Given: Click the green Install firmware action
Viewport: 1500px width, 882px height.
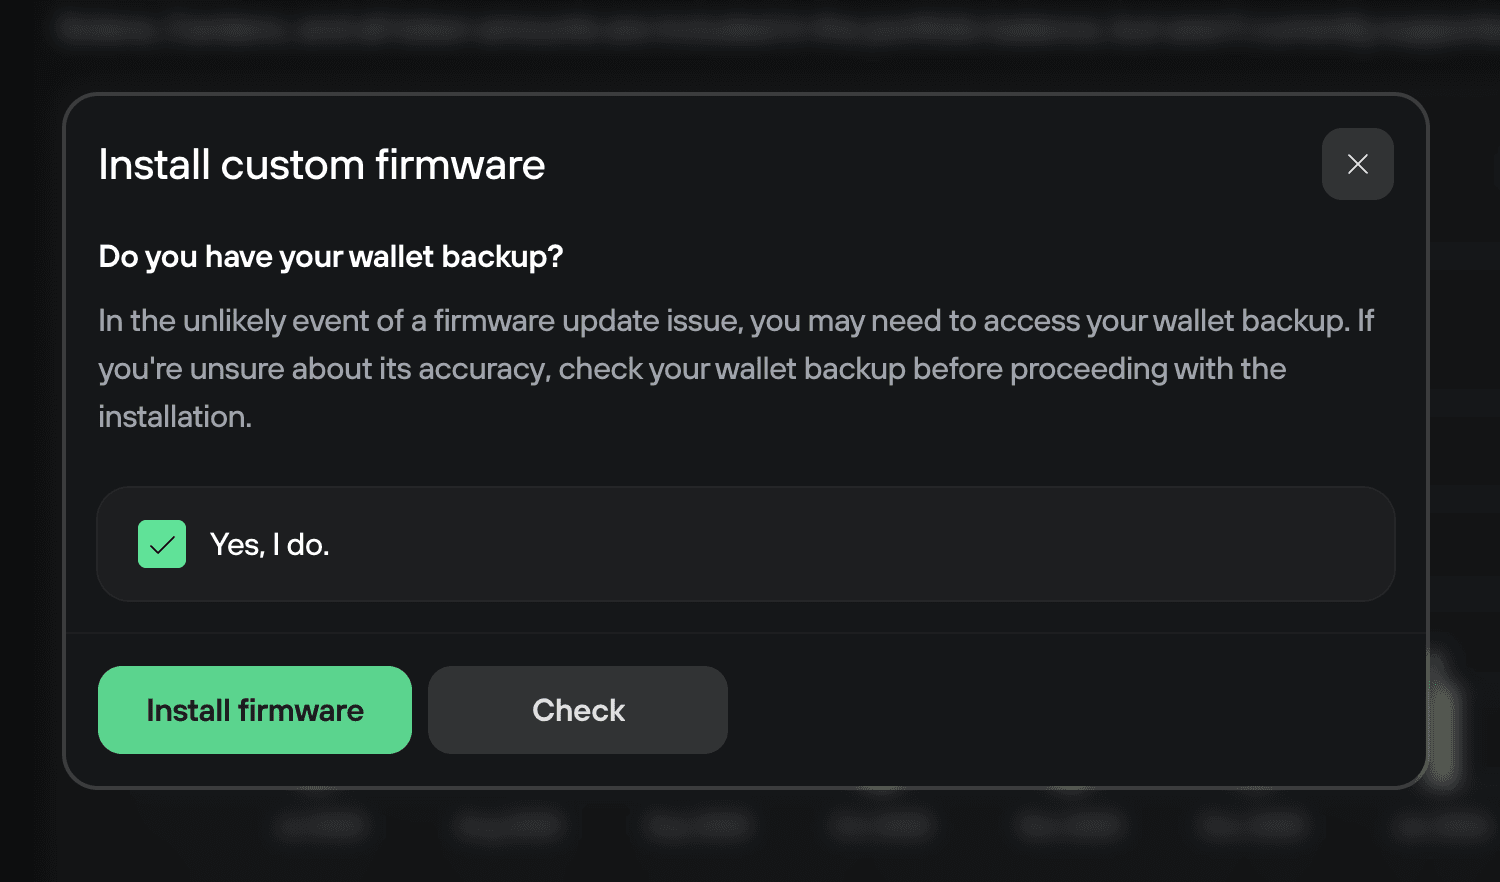Looking at the screenshot, I should click(x=254, y=709).
